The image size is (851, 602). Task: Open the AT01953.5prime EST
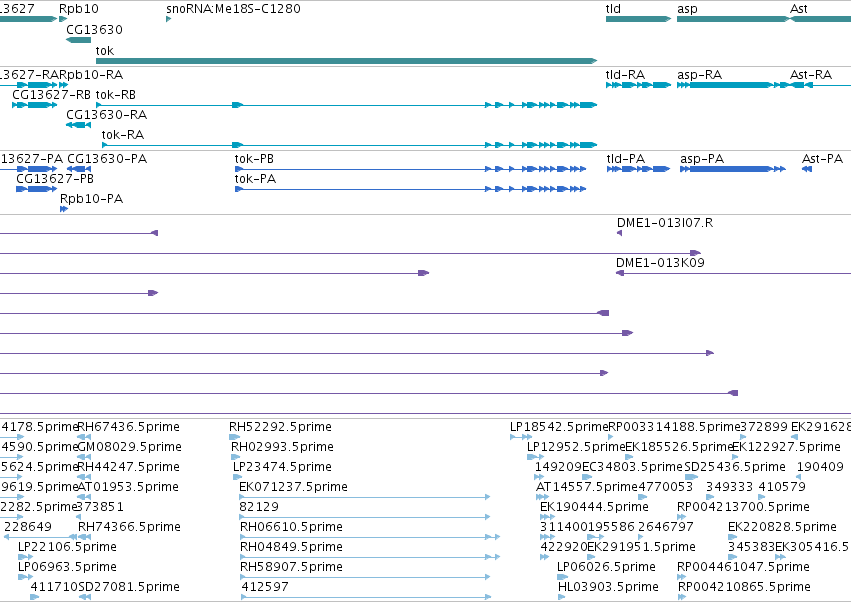(84, 497)
